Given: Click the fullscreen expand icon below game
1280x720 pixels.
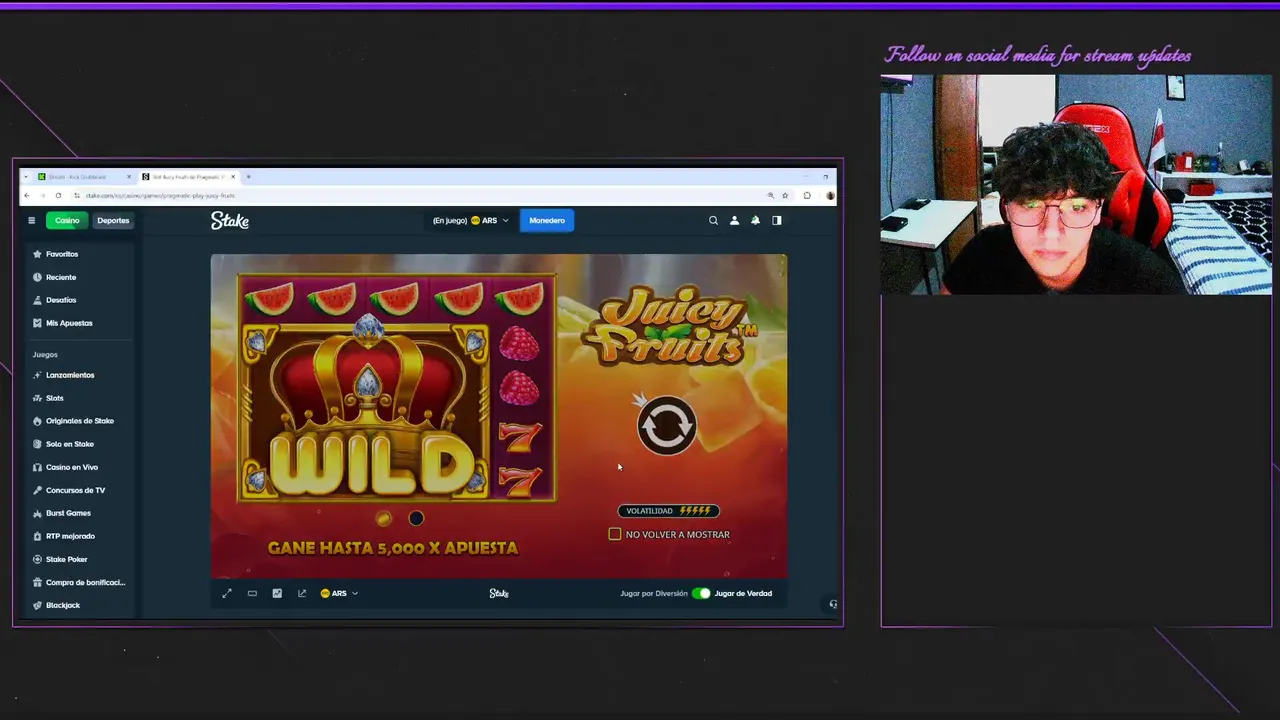Looking at the screenshot, I should tap(227, 594).
